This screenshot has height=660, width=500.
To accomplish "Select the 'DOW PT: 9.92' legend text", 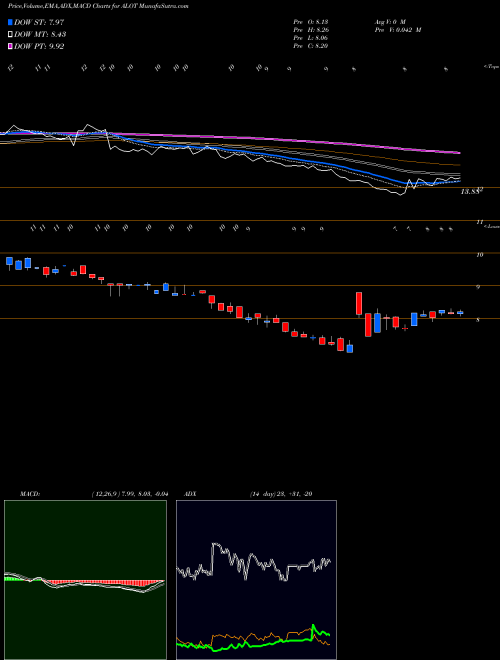I will pos(39,47).
